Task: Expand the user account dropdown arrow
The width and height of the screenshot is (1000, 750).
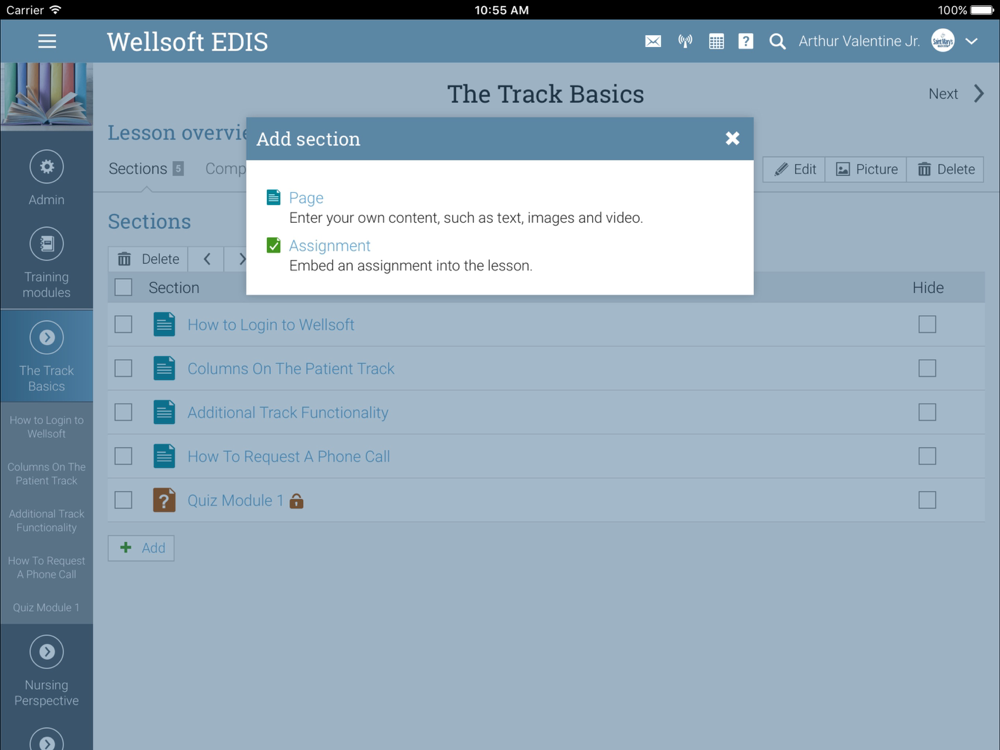Action: tap(971, 41)
